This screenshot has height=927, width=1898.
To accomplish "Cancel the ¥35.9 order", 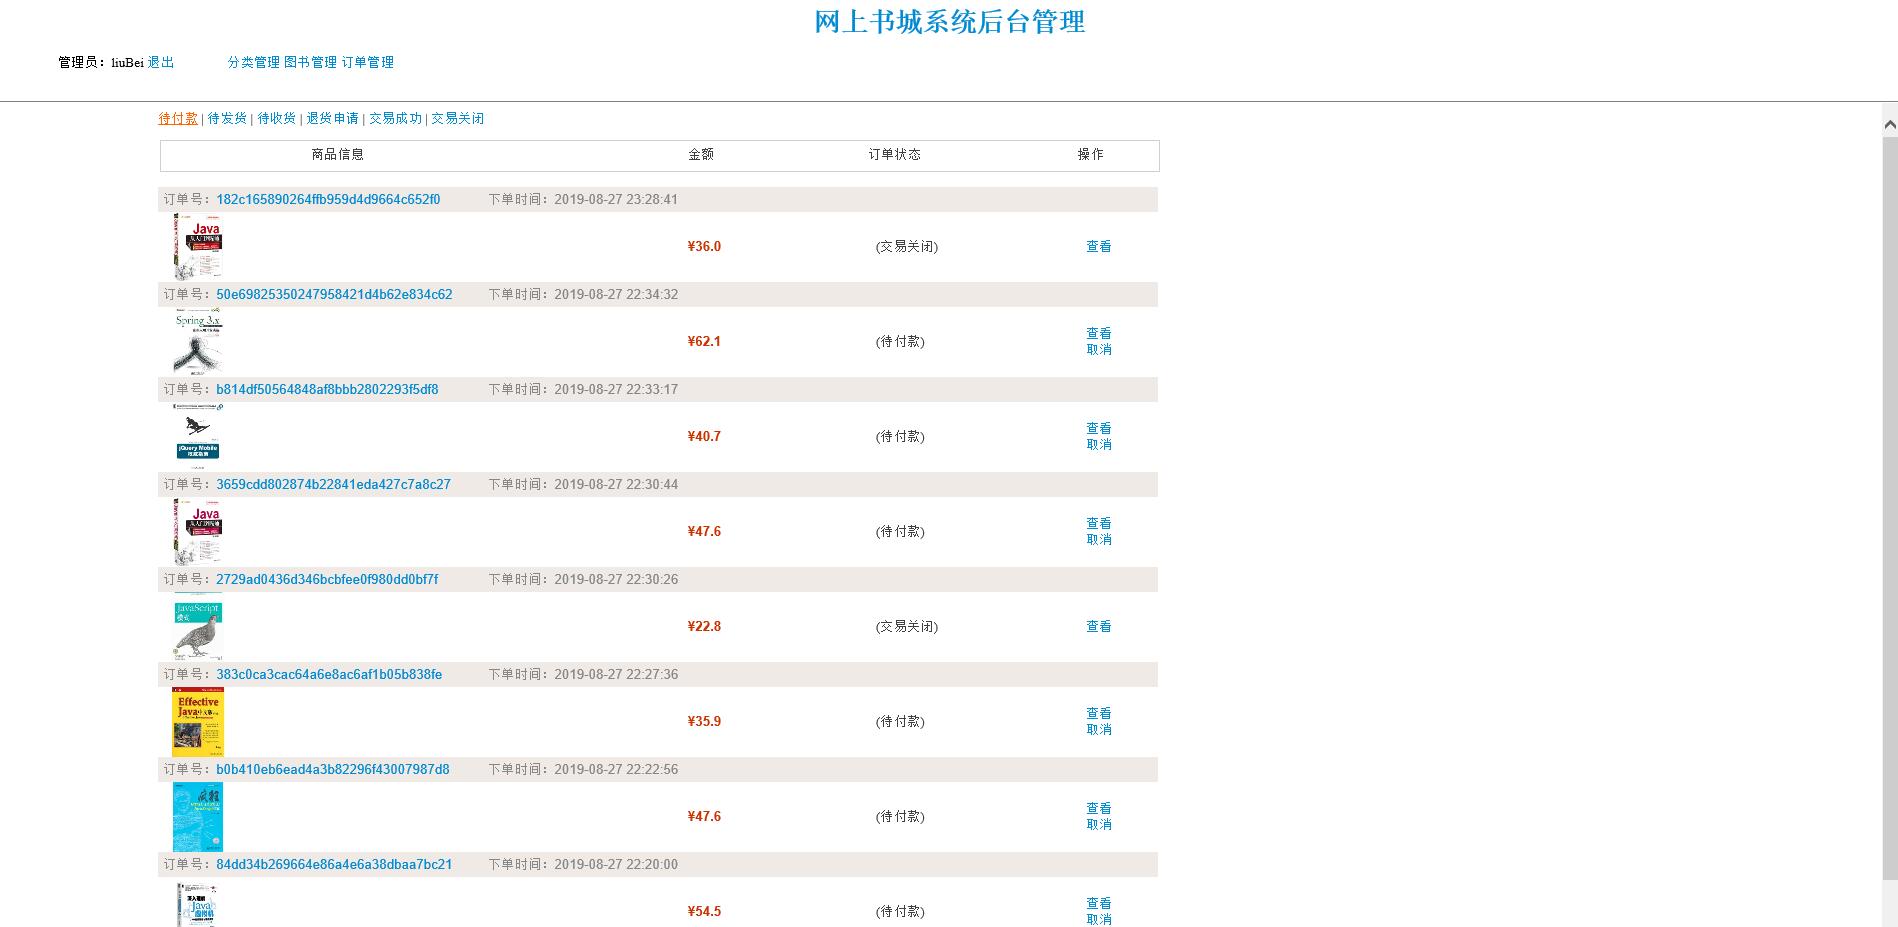I will 1099,729.
